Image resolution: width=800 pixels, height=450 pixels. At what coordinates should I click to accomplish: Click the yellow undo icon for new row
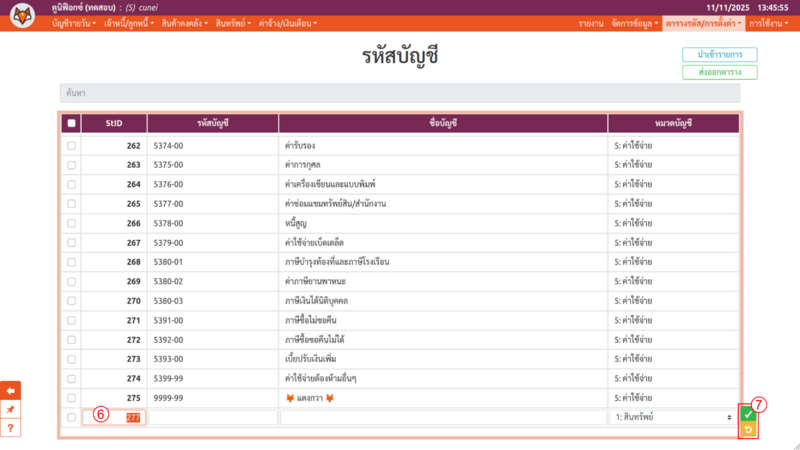point(747,430)
